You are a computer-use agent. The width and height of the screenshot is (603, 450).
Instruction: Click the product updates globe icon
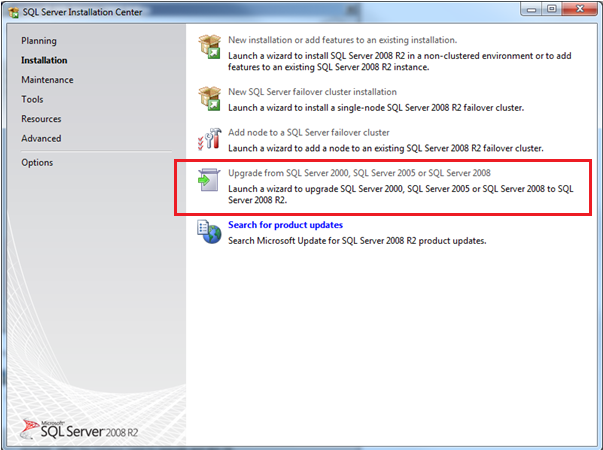point(209,232)
